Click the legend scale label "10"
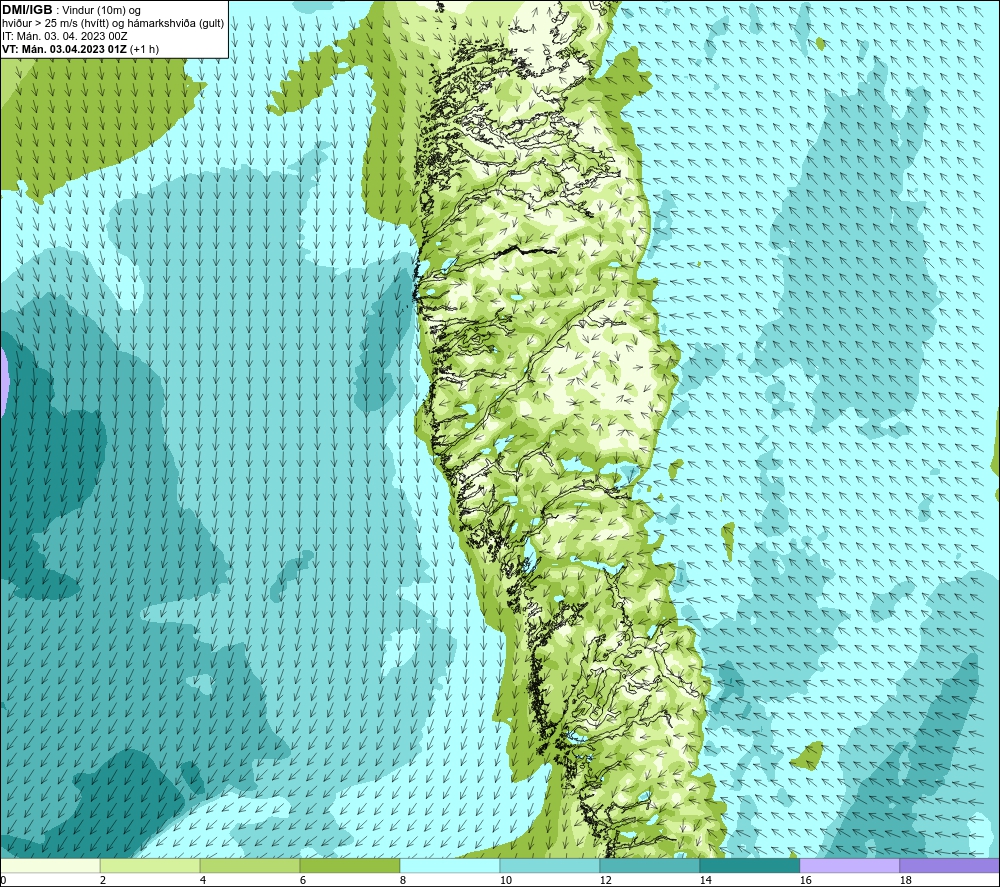 (506, 880)
